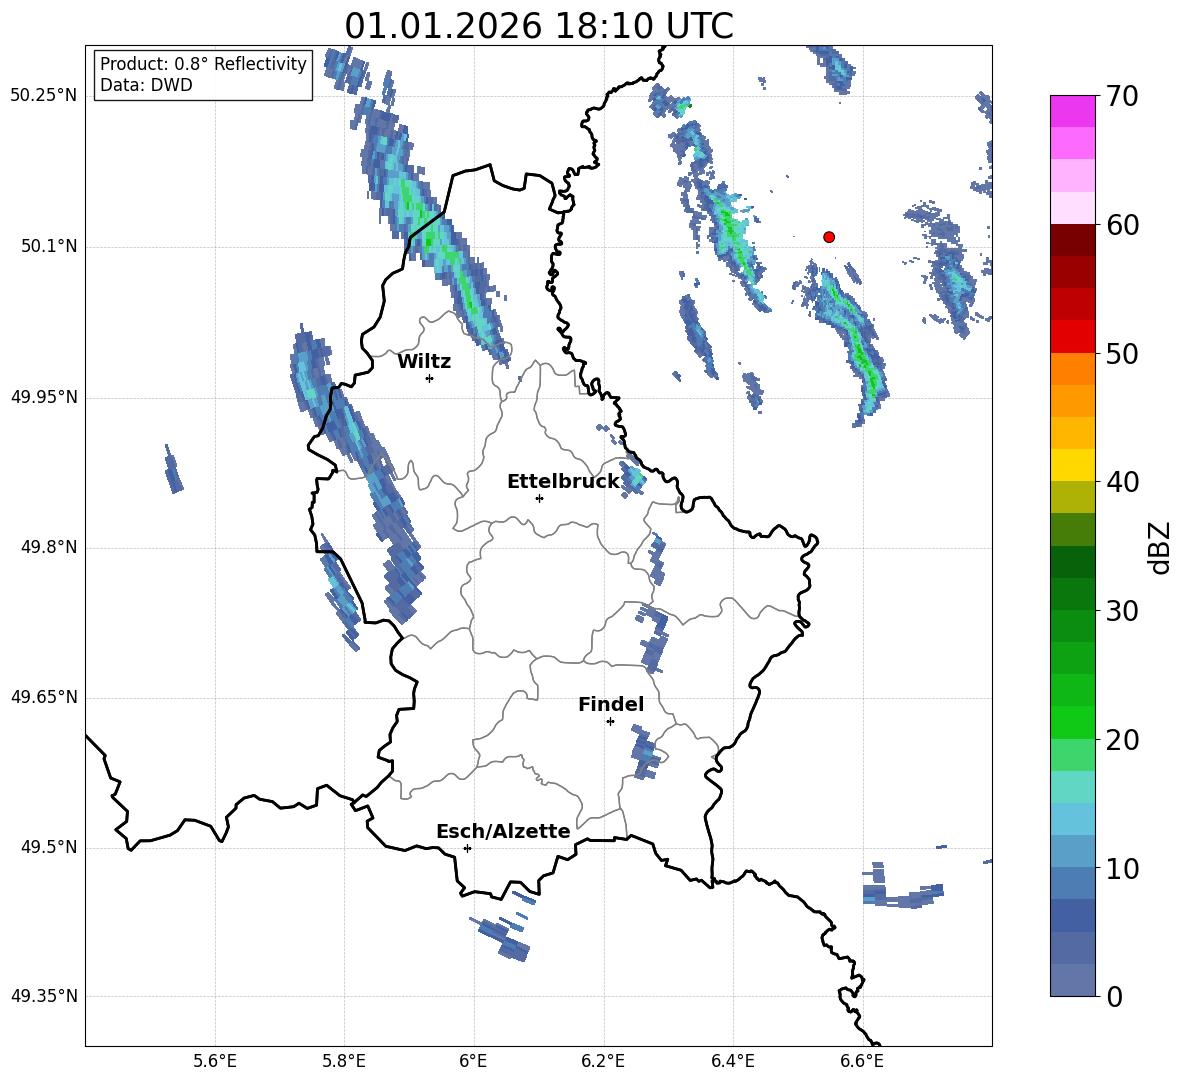The width and height of the screenshot is (1184, 1081).
Task: Click the 6.4°E longitude label
Action: (732, 1061)
